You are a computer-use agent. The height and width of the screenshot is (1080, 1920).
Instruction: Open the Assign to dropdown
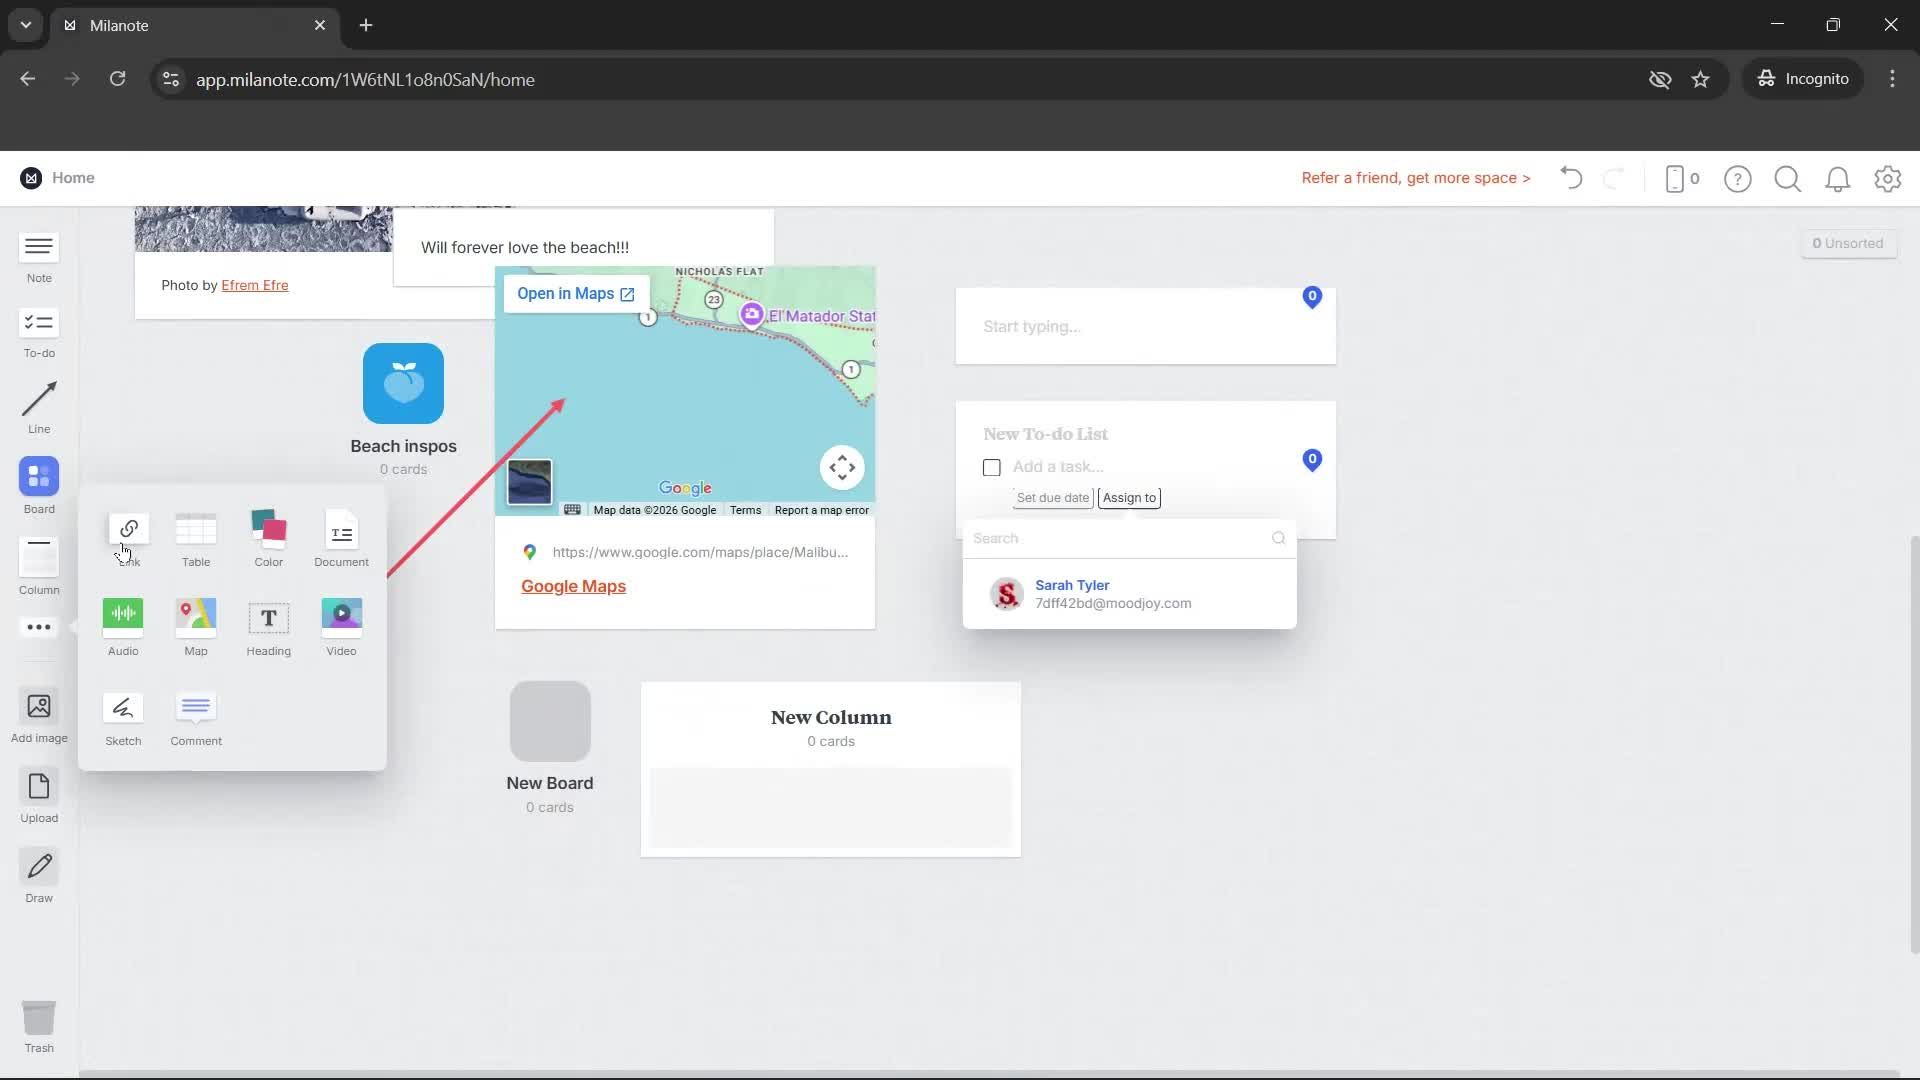[1129, 498]
